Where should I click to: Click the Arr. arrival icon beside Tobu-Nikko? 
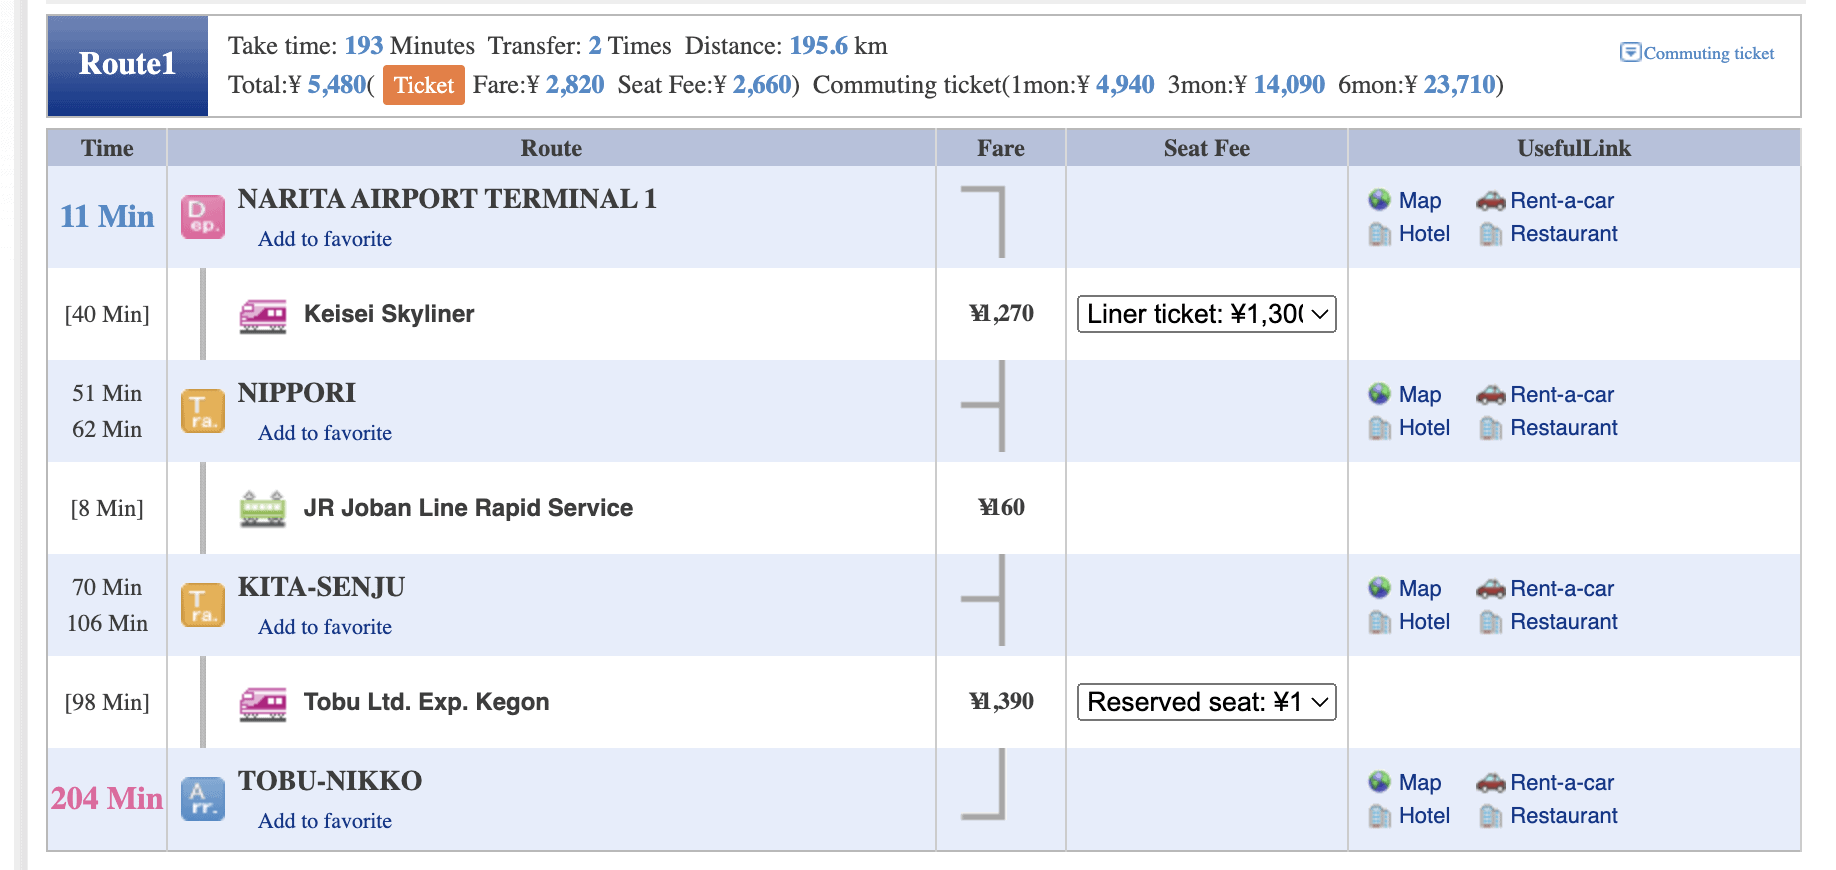202,799
